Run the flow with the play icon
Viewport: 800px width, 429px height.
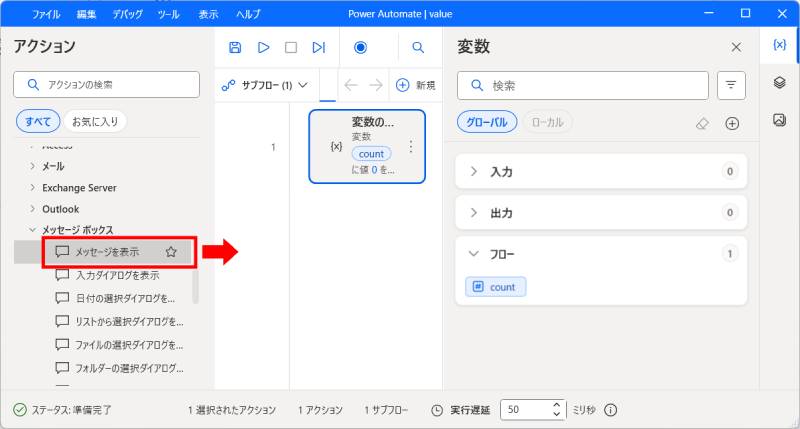(x=264, y=47)
